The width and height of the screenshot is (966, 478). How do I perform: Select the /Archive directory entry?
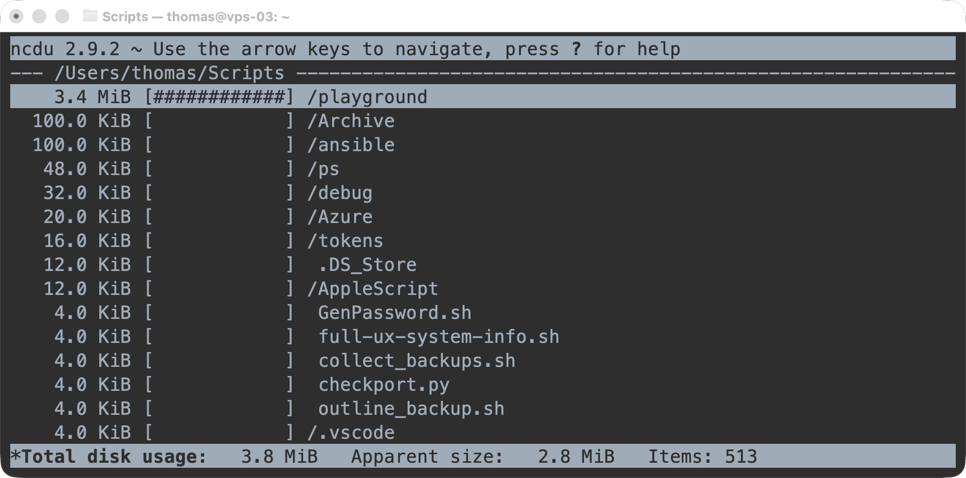coord(351,121)
